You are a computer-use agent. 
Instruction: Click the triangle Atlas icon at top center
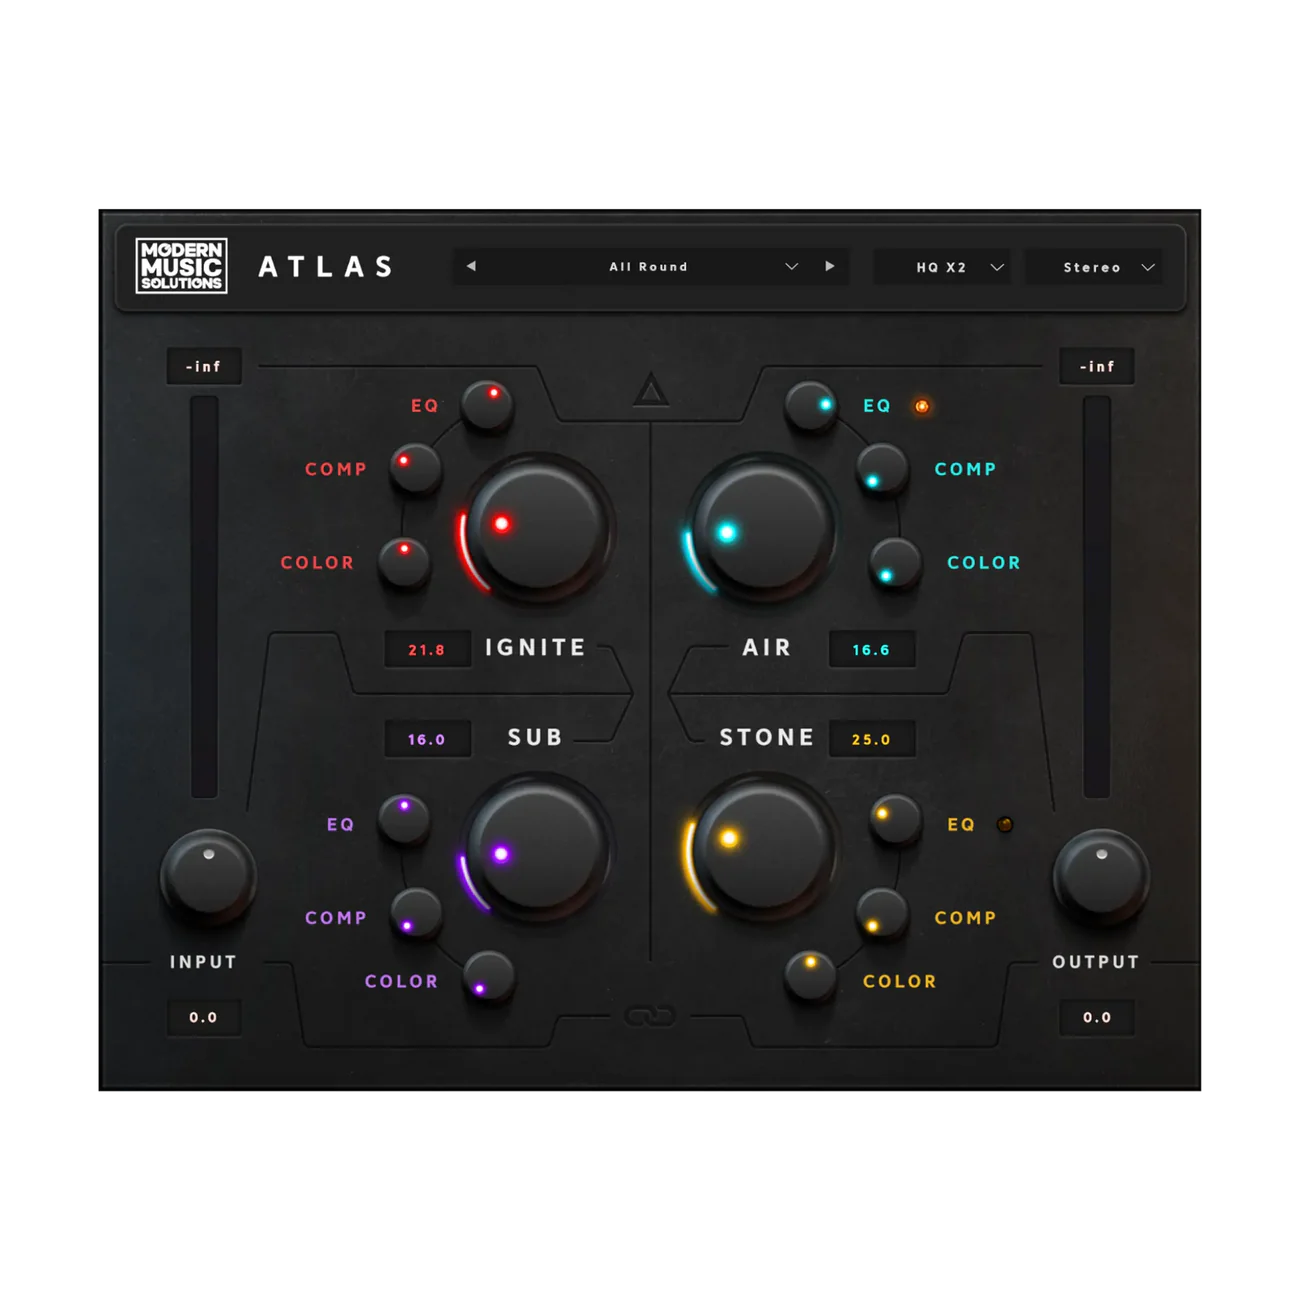pos(651,391)
